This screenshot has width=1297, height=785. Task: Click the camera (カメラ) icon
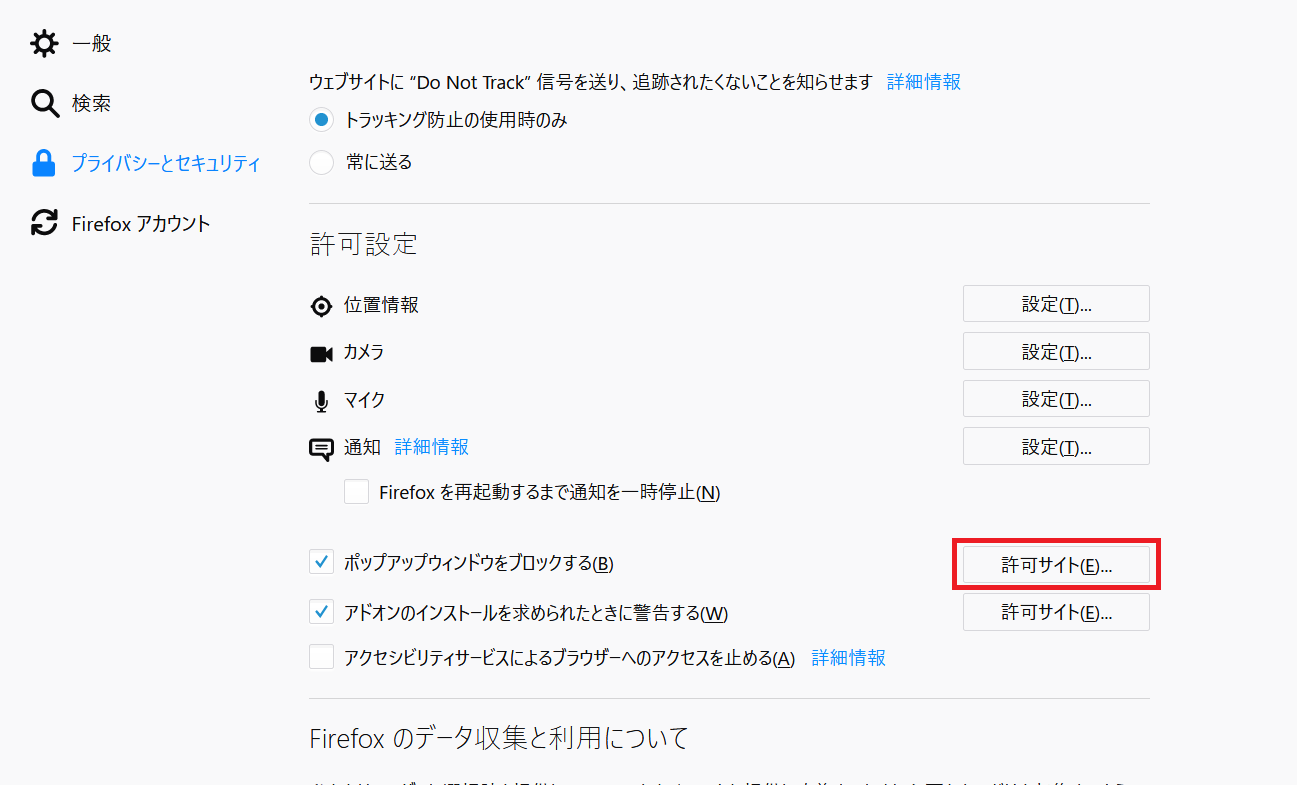[321, 353]
